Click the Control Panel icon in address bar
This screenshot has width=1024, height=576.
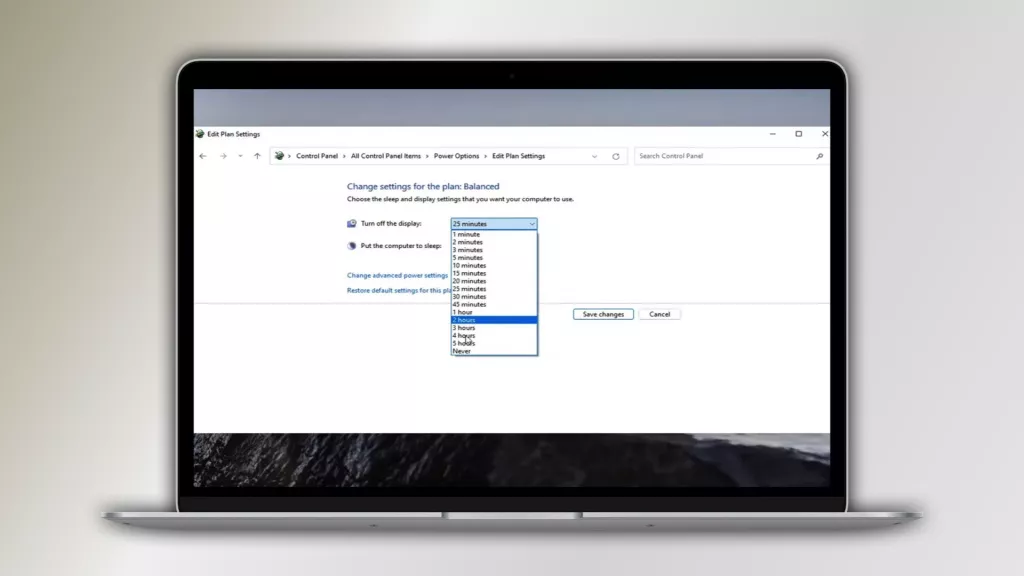(280, 156)
